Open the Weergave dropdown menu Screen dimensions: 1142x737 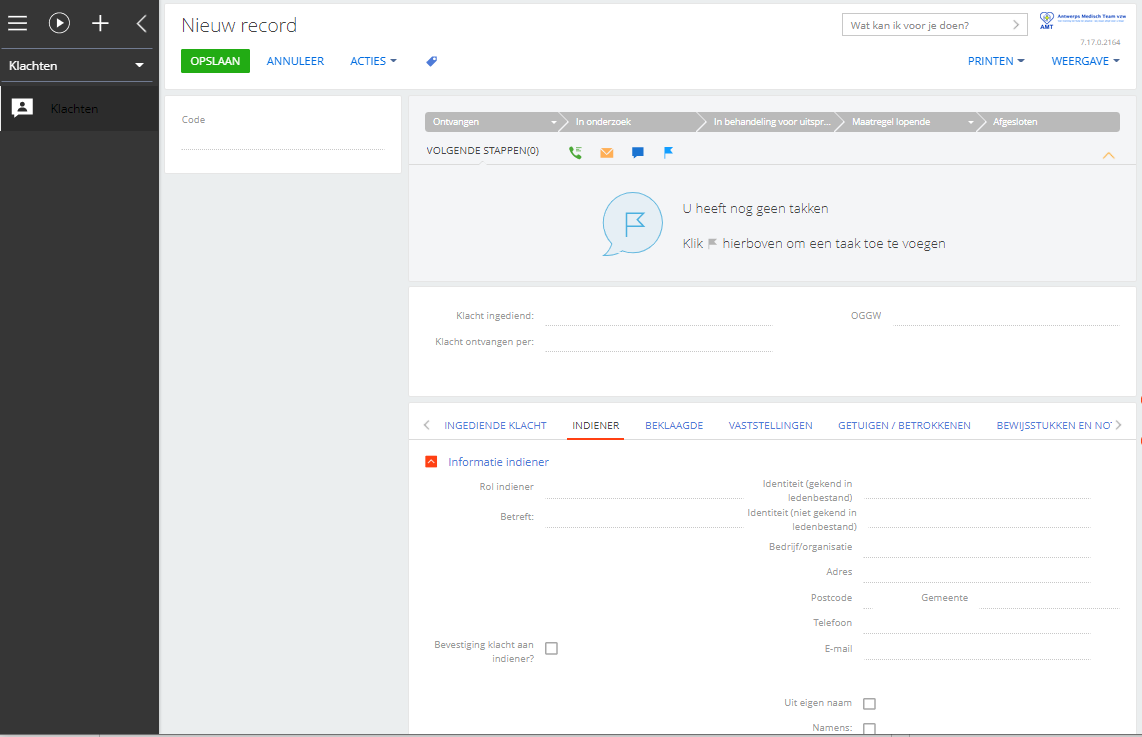pyautogui.click(x=1085, y=61)
